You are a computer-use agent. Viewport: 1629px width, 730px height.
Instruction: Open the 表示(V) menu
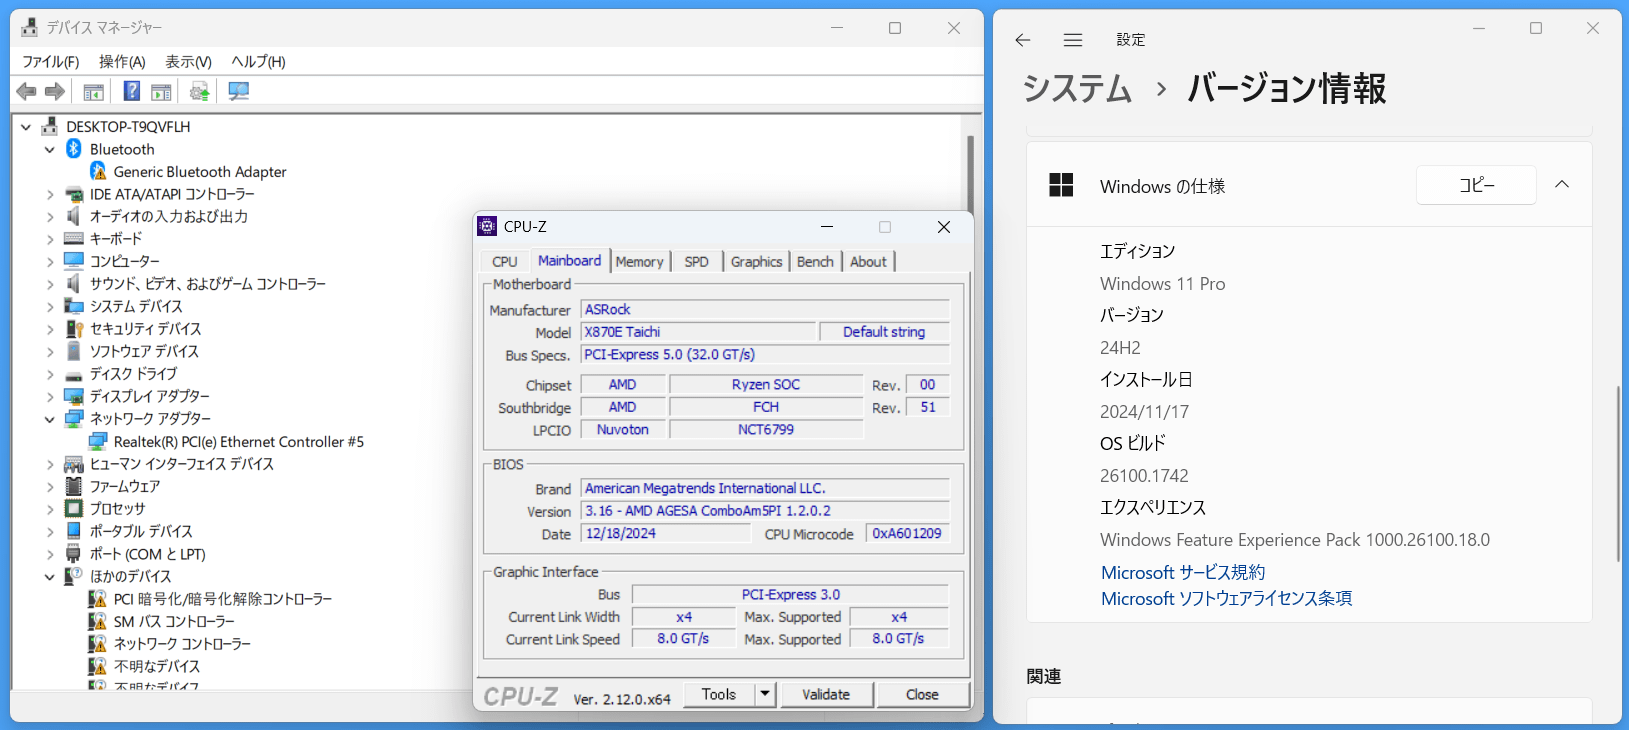(x=188, y=62)
